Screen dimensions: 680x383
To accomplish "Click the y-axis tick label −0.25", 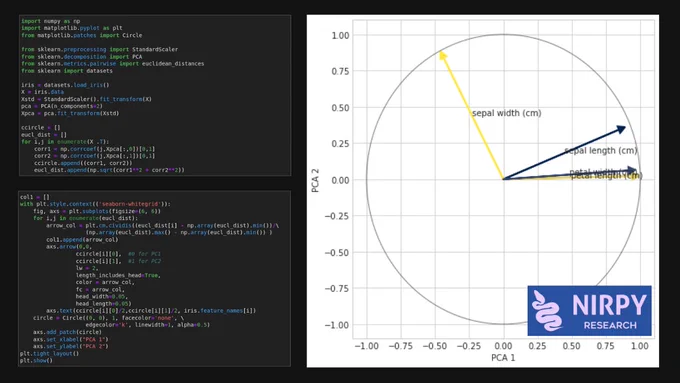I will [337, 216].
